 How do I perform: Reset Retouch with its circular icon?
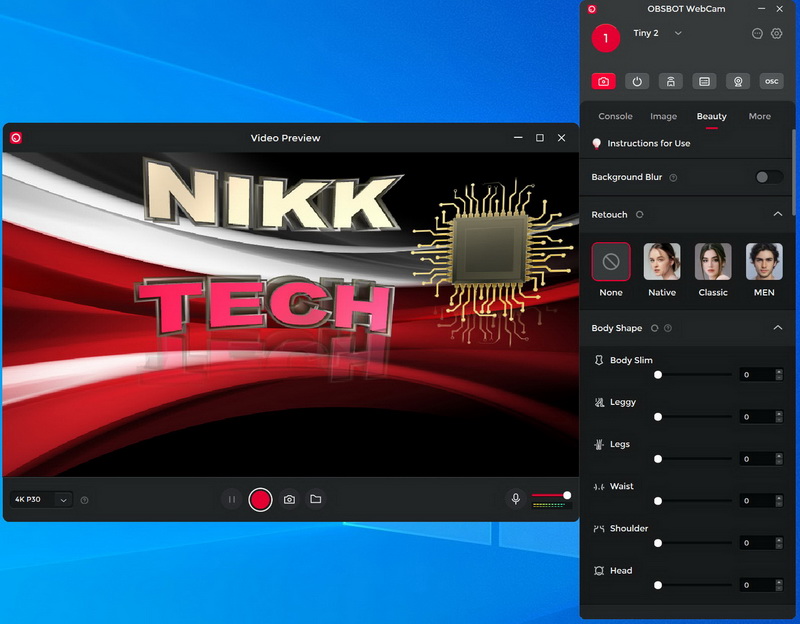pyautogui.click(x=639, y=215)
